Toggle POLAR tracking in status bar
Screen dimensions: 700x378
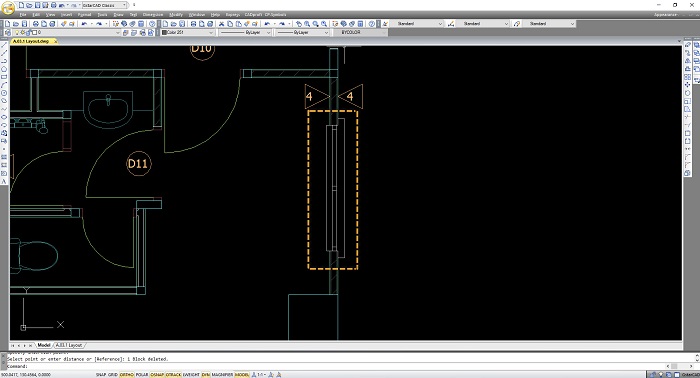142,375
